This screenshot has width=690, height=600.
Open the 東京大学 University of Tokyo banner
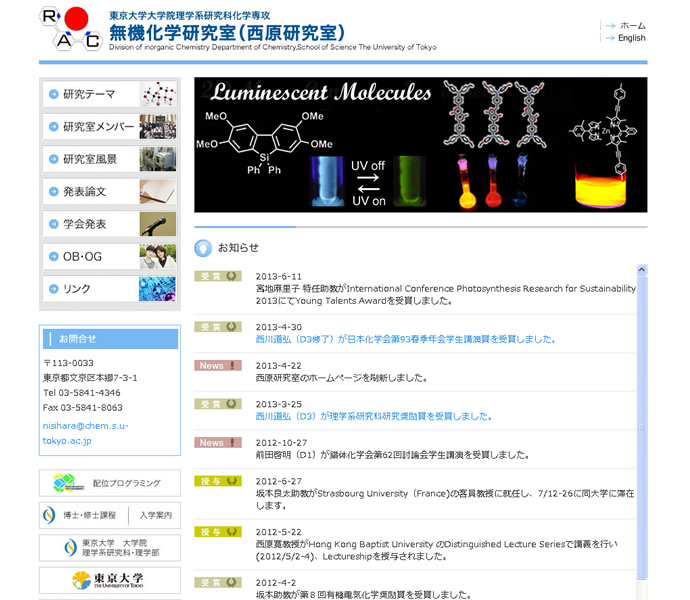110,580
